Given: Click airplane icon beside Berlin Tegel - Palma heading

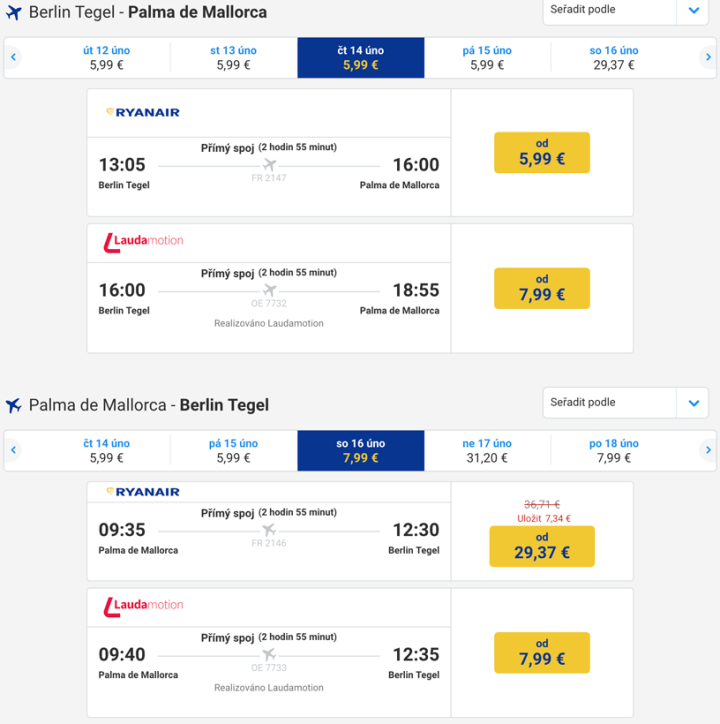Looking at the screenshot, I should (14, 13).
